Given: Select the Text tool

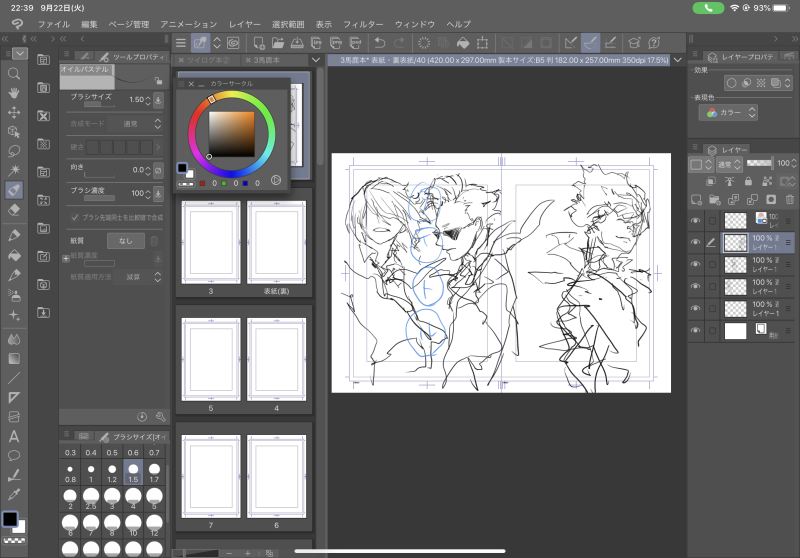Looking at the screenshot, I should point(14,437).
